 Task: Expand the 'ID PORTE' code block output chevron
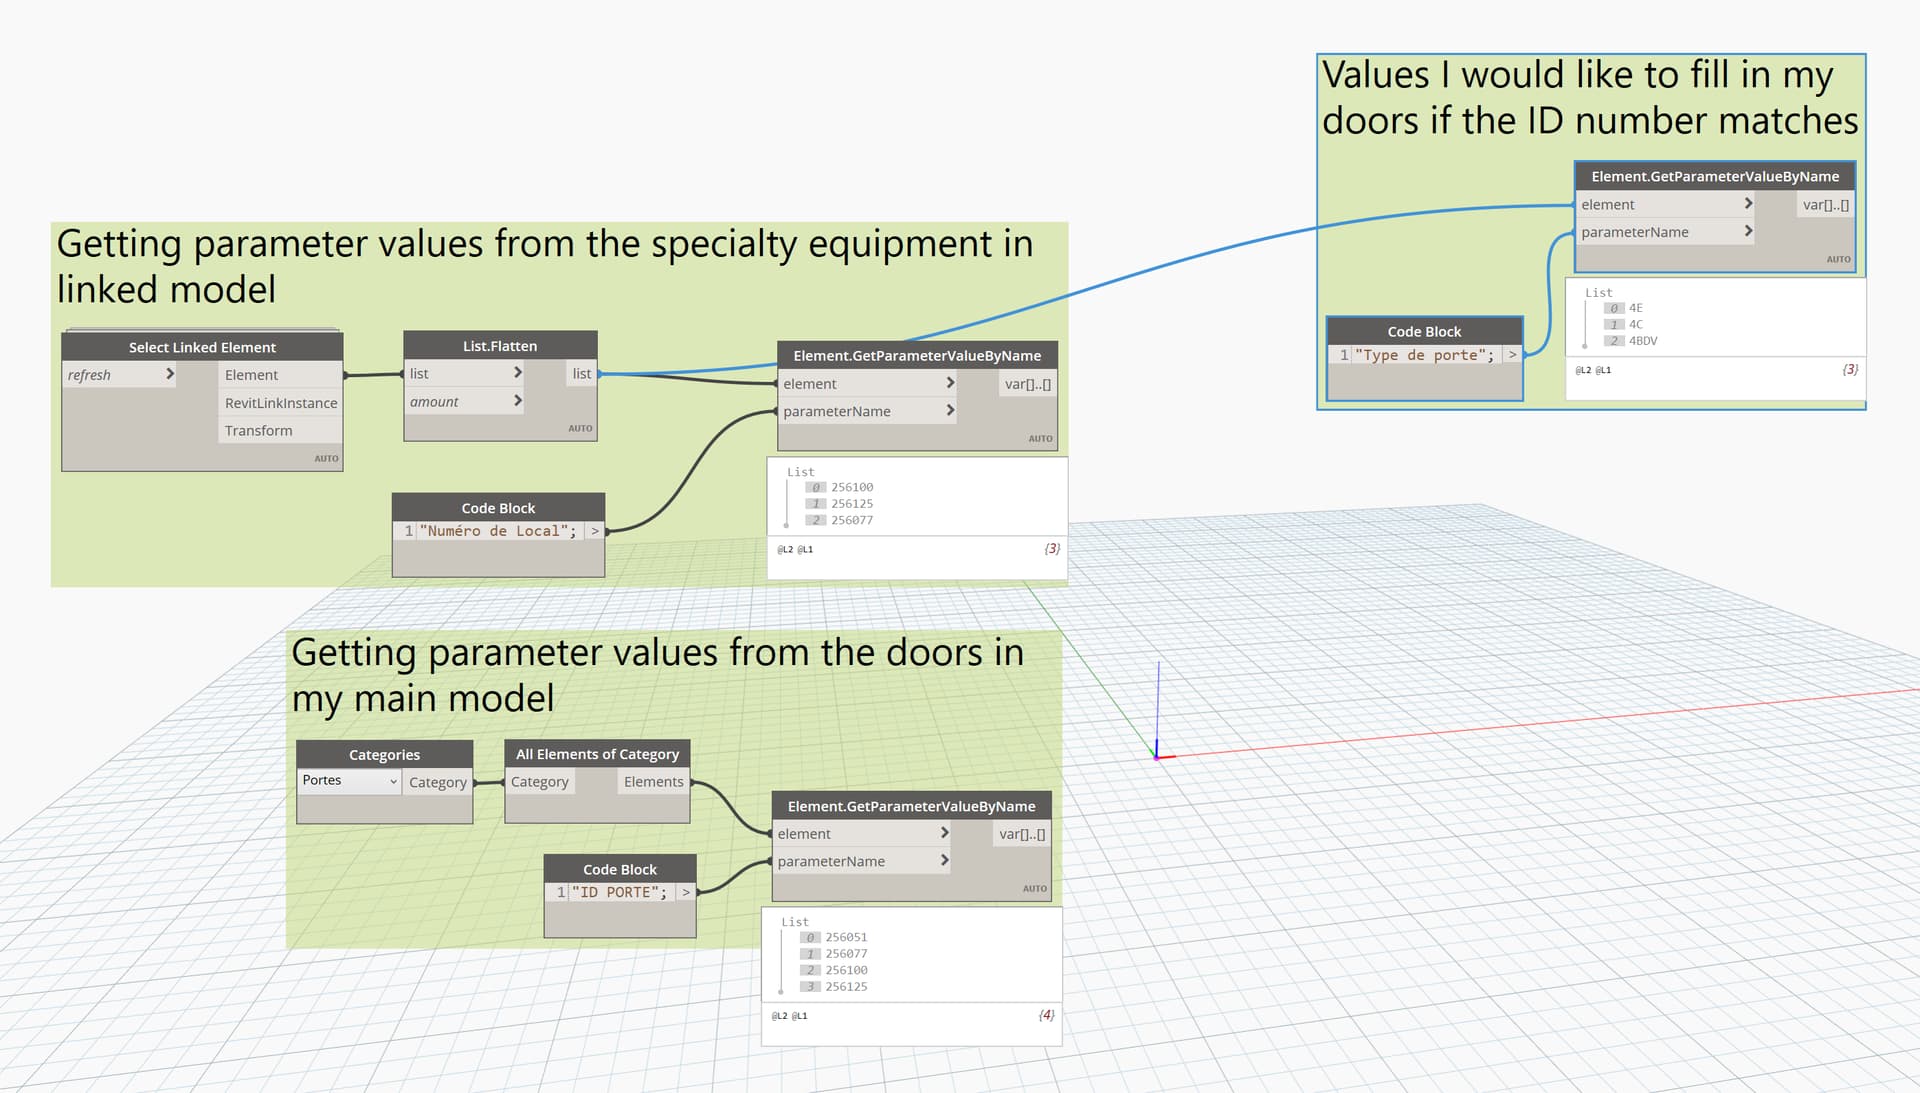(686, 892)
